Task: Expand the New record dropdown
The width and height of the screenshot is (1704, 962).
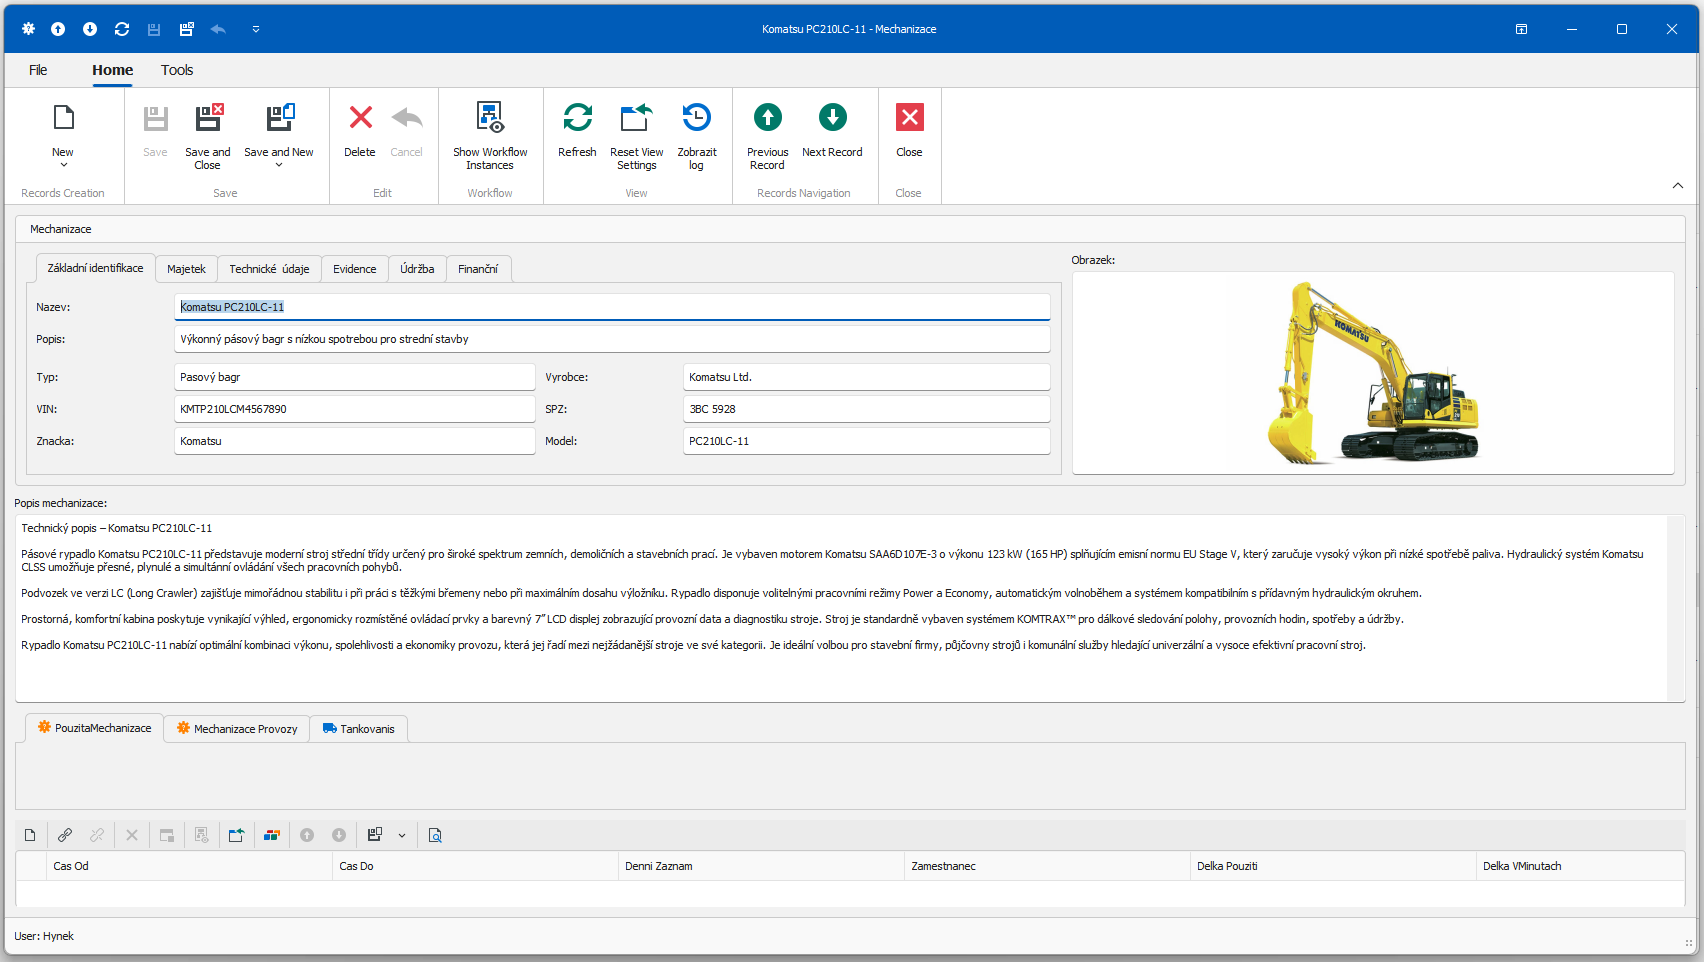Action: [x=63, y=165]
